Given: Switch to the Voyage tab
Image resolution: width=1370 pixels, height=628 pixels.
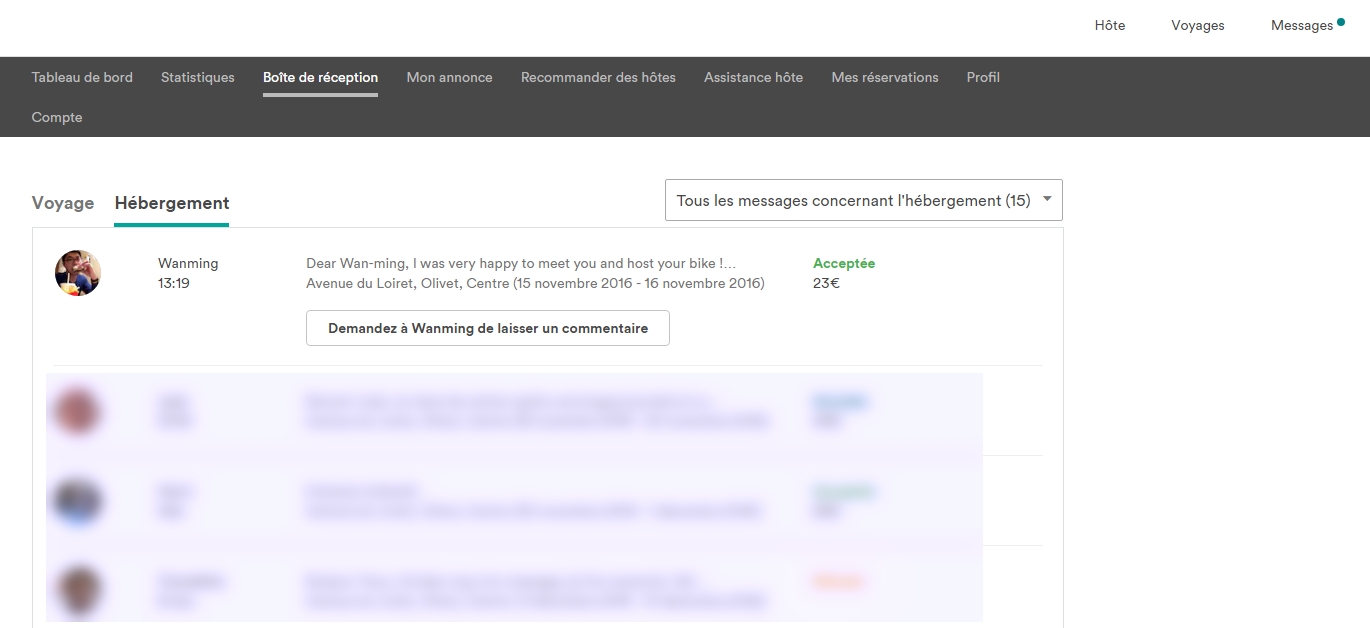Looking at the screenshot, I should click(x=63, y=203).
